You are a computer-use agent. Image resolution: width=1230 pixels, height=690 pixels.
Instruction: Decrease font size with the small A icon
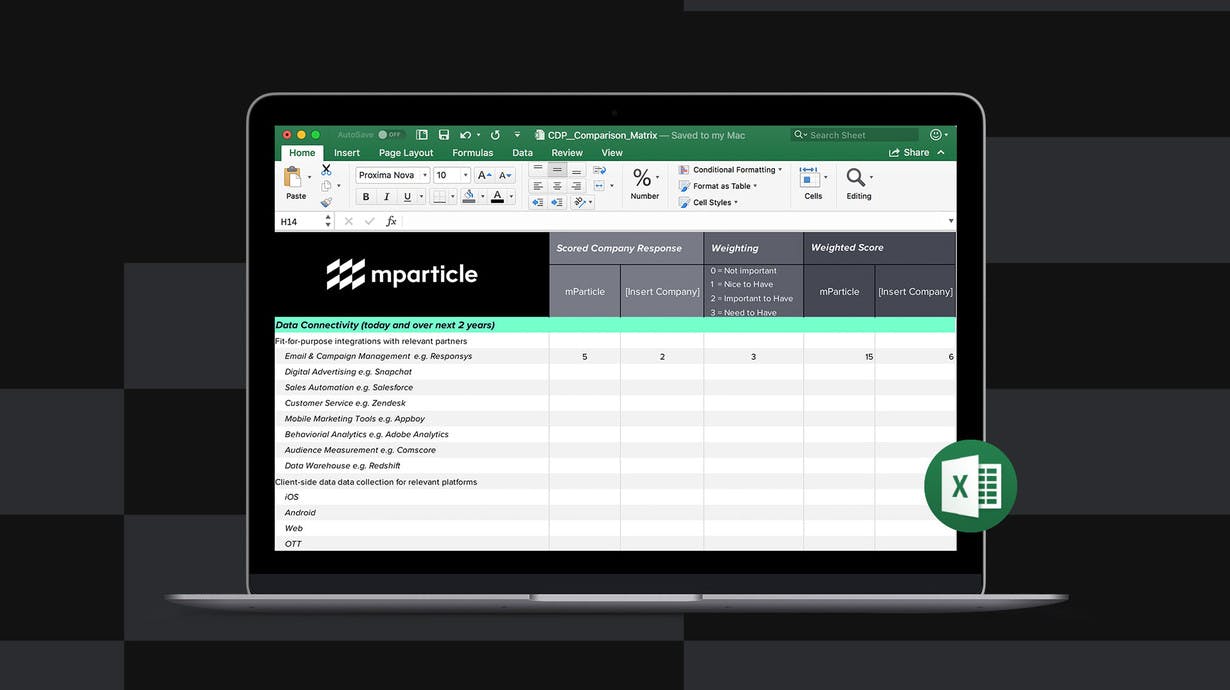click(x=505, y=175)
